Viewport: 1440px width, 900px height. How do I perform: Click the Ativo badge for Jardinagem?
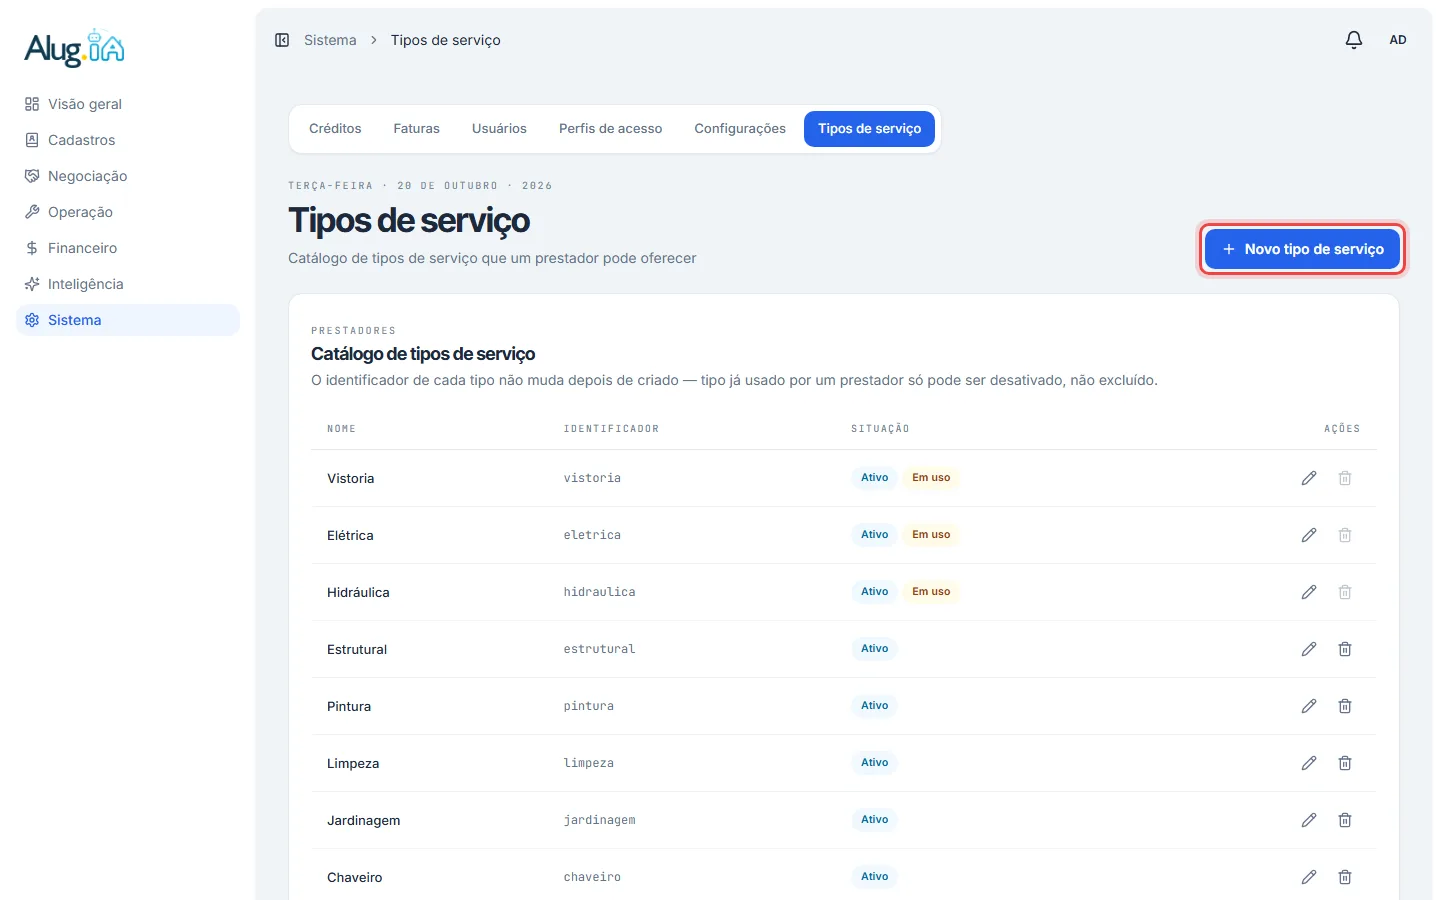click(875, 820)
